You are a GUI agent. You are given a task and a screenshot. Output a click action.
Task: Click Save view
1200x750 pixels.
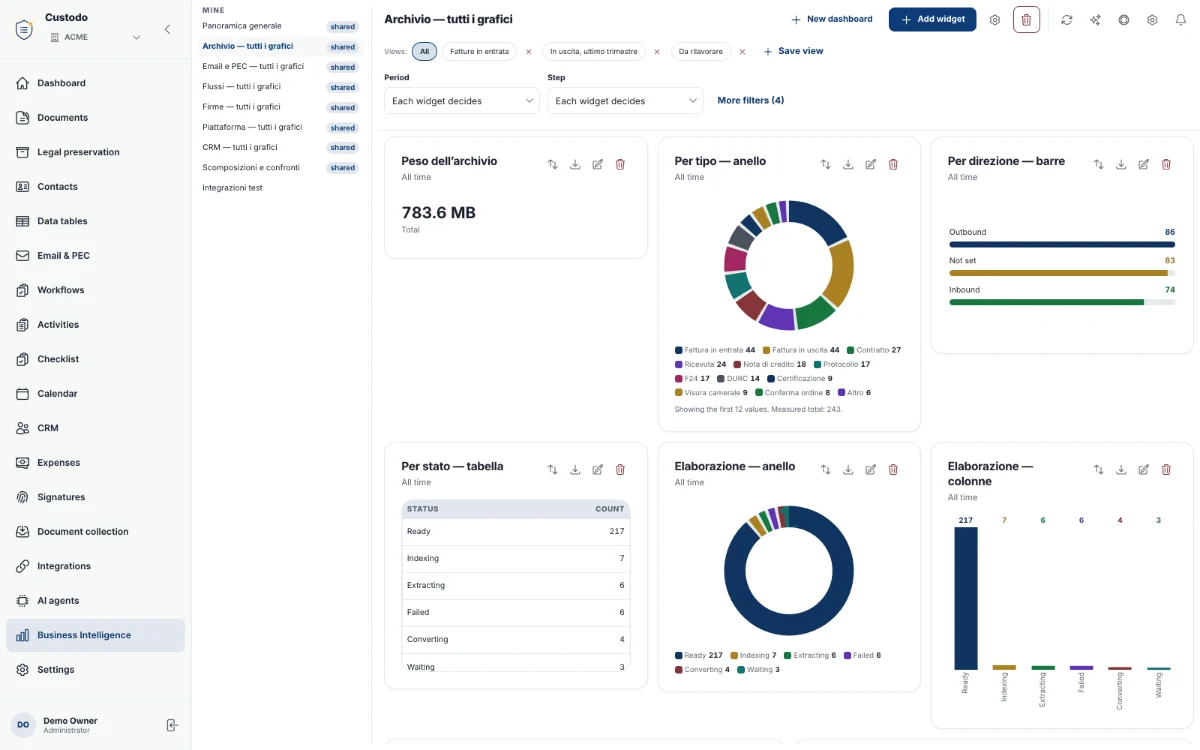click(x=793, y=51)
